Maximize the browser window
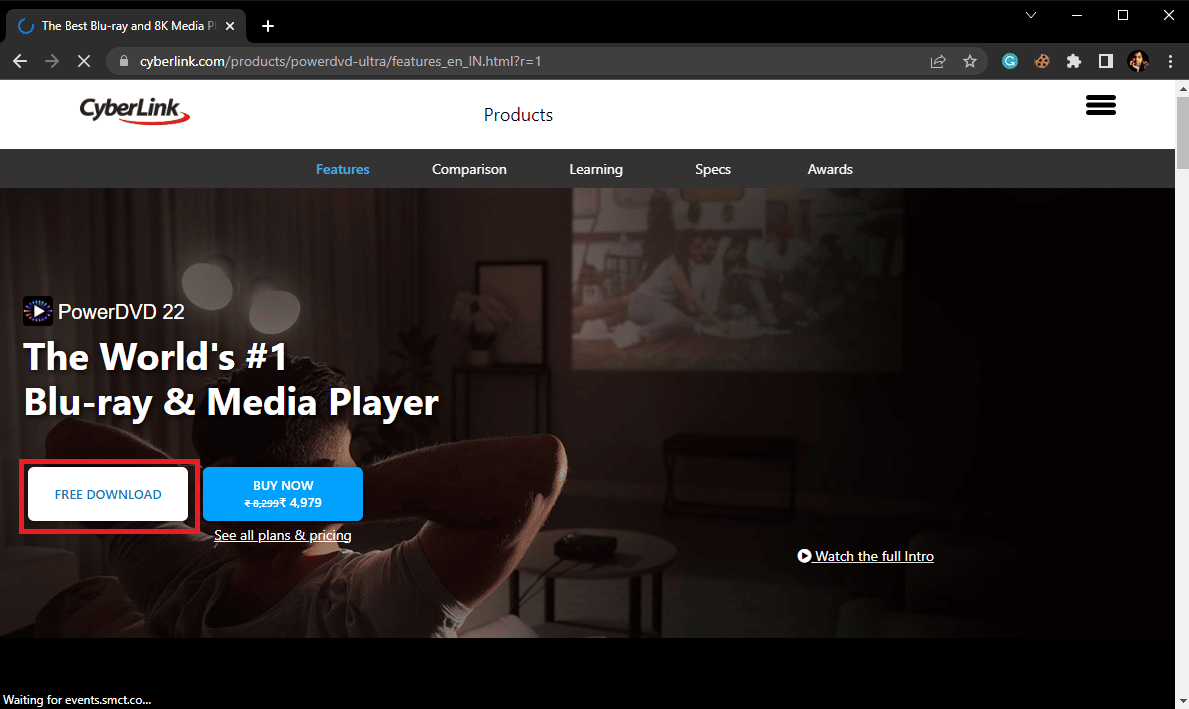The height and width of the screenshot is (709, 1189). coord(1123,15)
